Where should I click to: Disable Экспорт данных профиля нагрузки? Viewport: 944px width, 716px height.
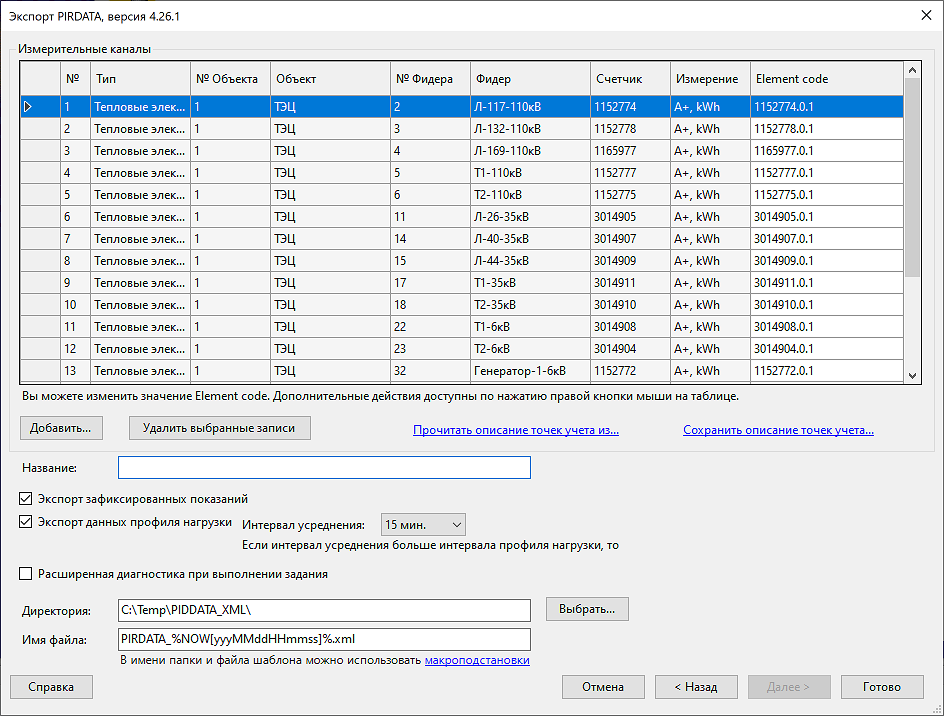[25, 522]
